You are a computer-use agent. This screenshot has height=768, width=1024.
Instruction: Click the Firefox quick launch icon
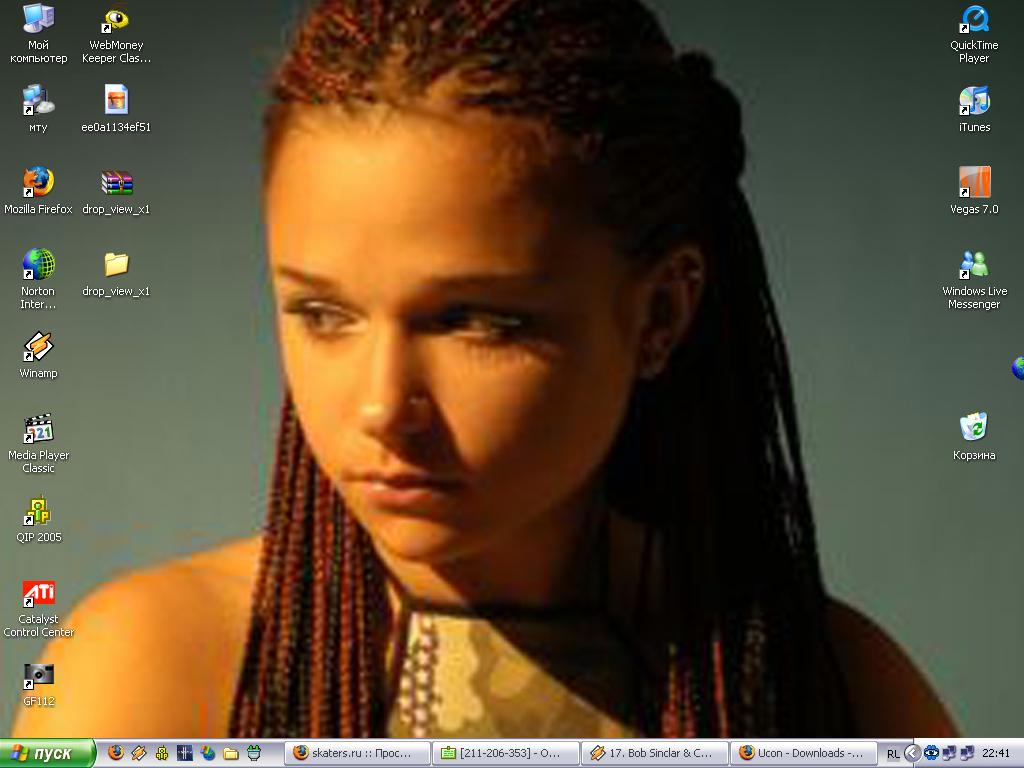click(116, 753)
